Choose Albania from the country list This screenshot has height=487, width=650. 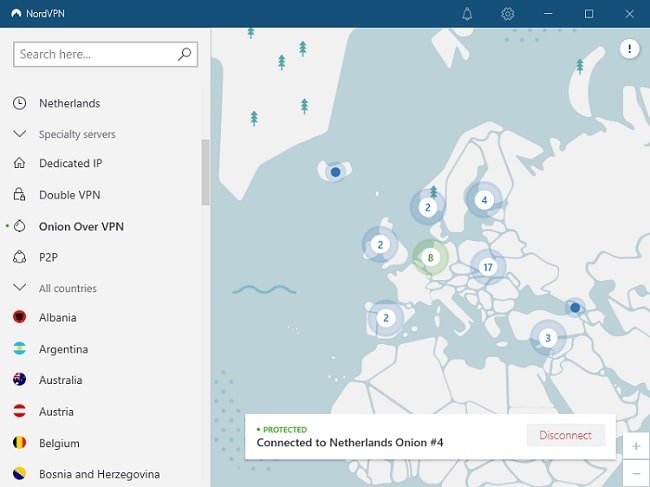pyautogui.click(x=58, y=317)
